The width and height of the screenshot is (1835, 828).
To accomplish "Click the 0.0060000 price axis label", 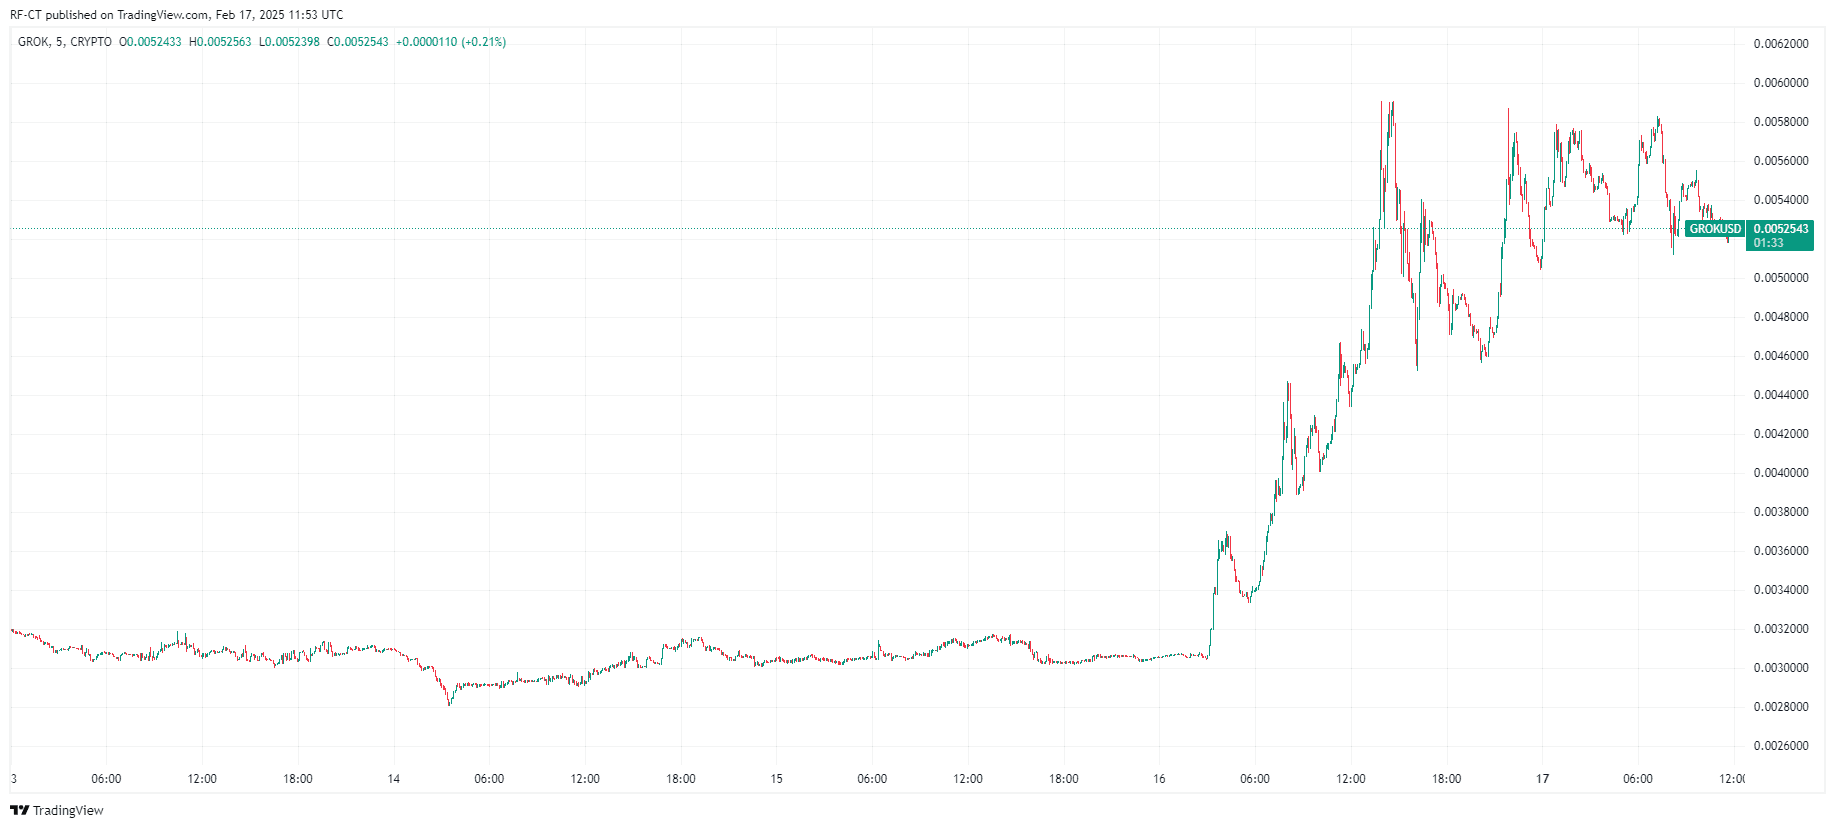I will (x=1781, y=83).
